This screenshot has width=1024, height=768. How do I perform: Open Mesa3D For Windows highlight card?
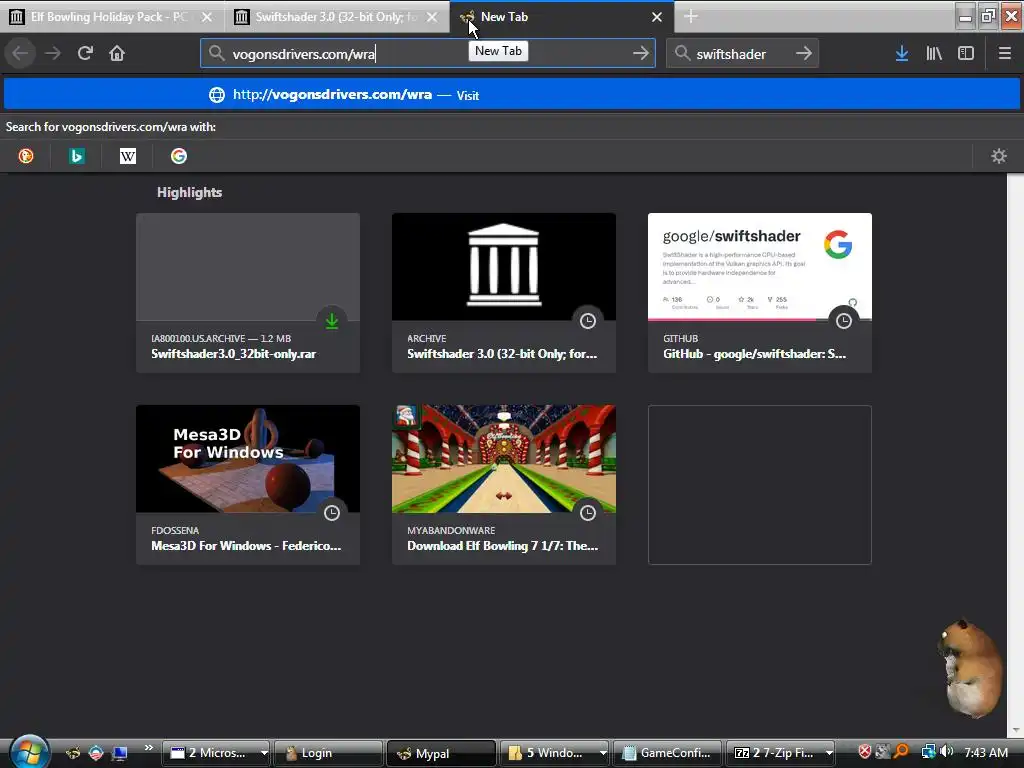pyautogui.click(x=248, y=485)
